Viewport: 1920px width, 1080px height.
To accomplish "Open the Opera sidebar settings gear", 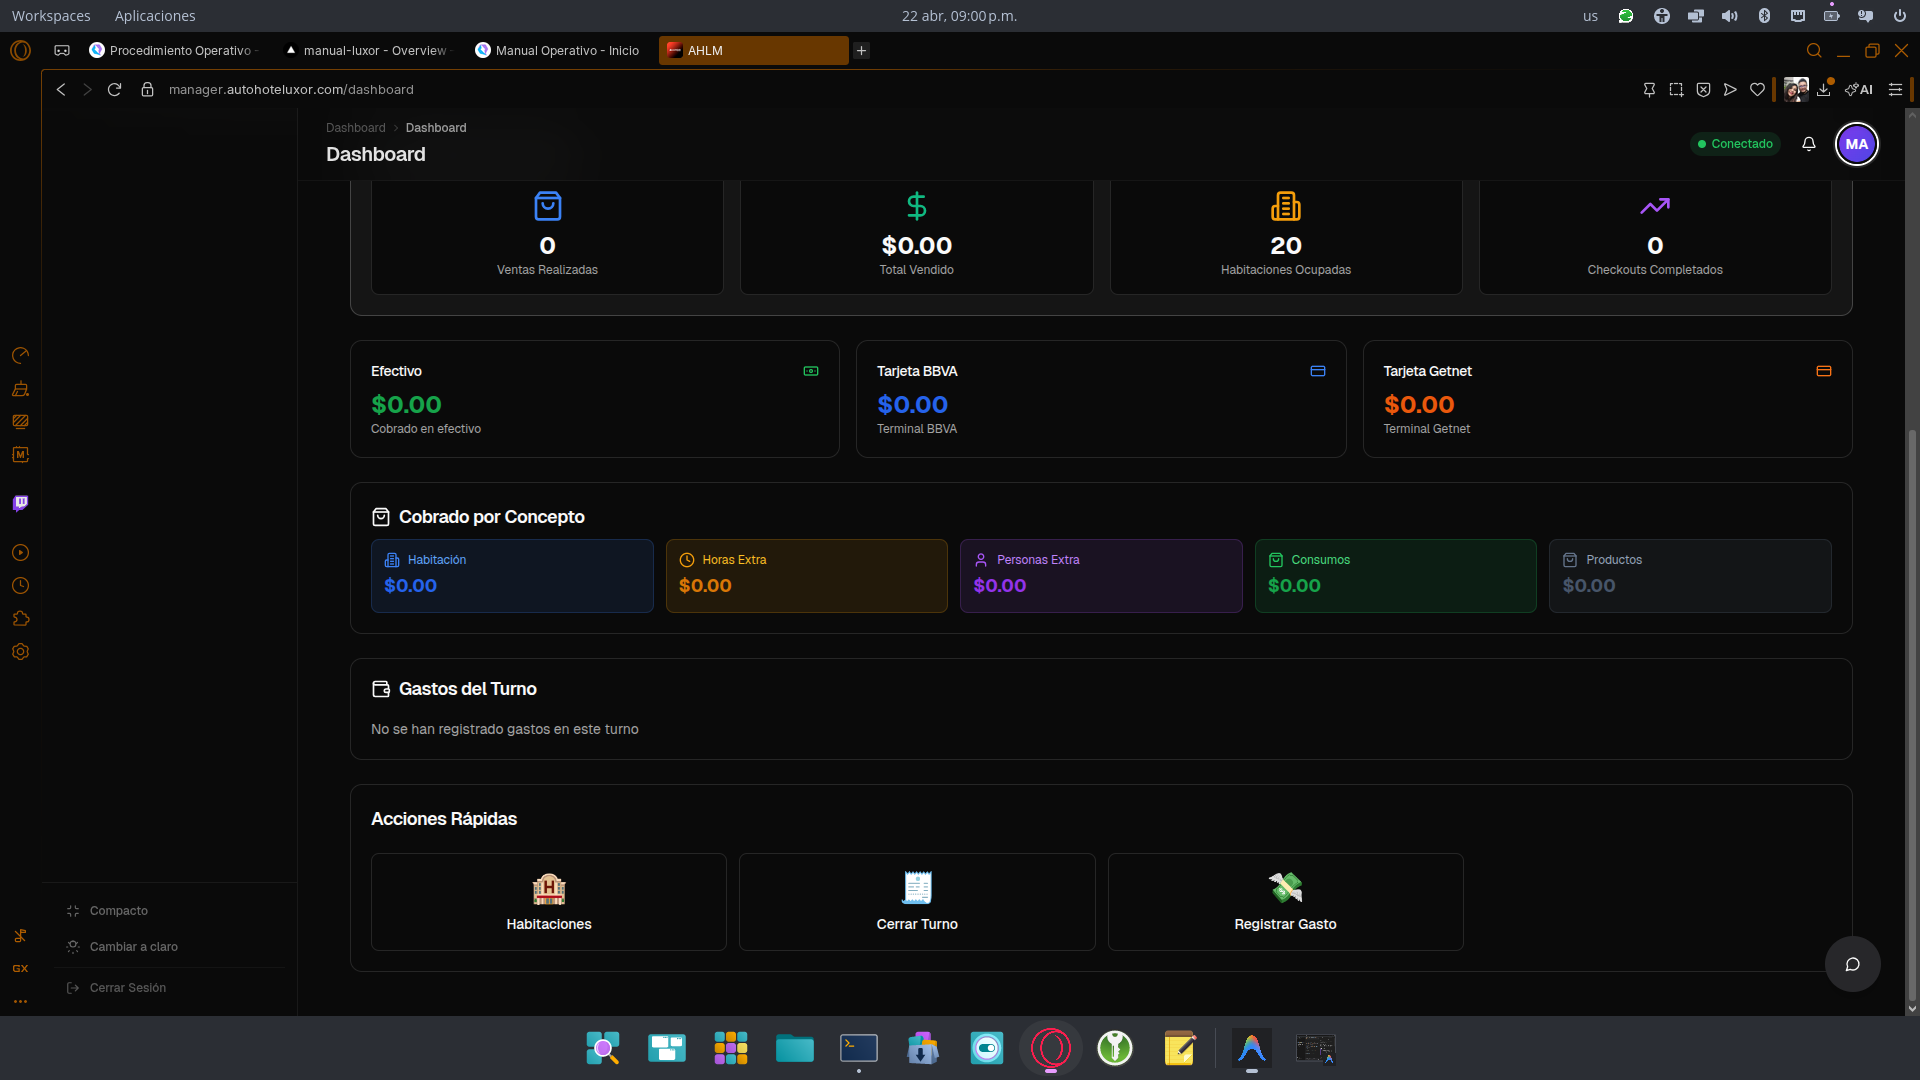I will [x=20, y=652].
